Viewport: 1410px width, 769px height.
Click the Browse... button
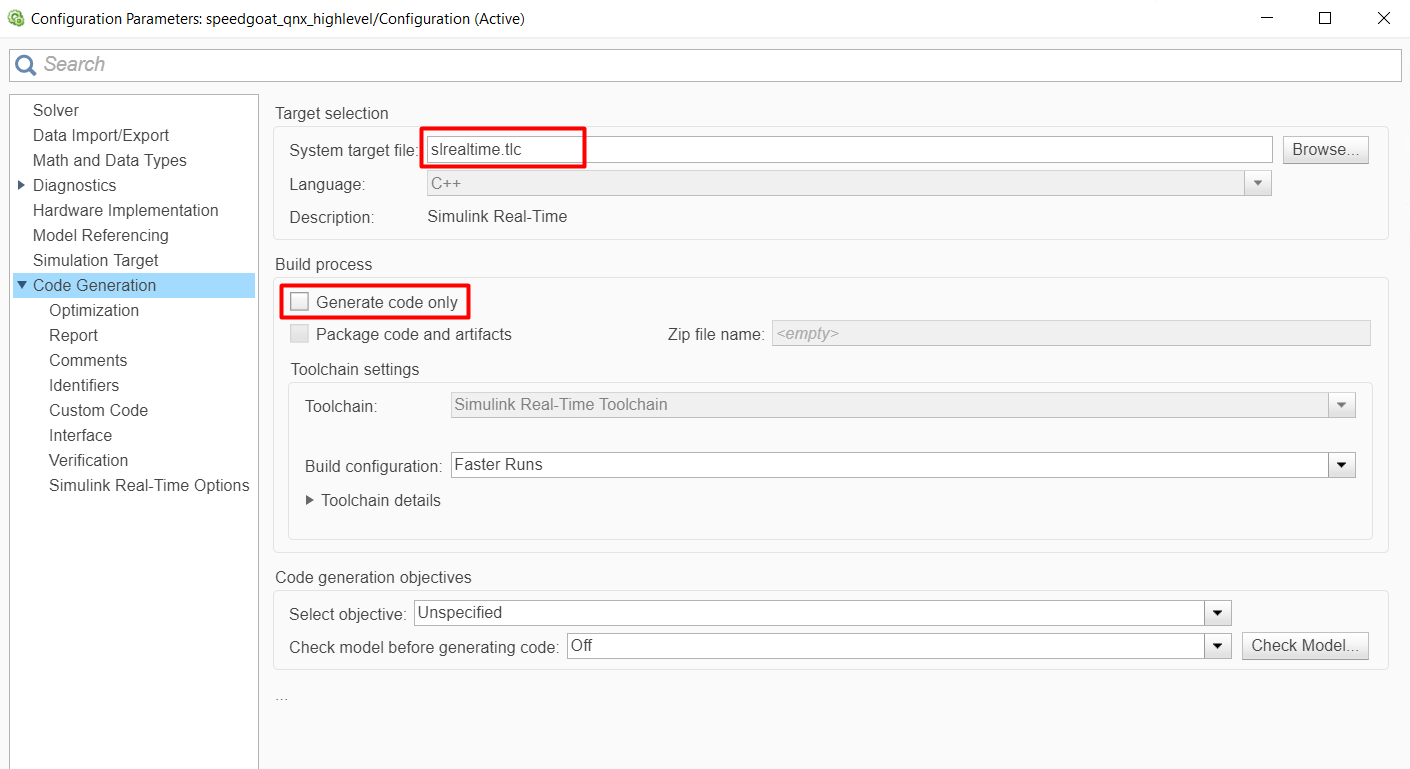1325,150
